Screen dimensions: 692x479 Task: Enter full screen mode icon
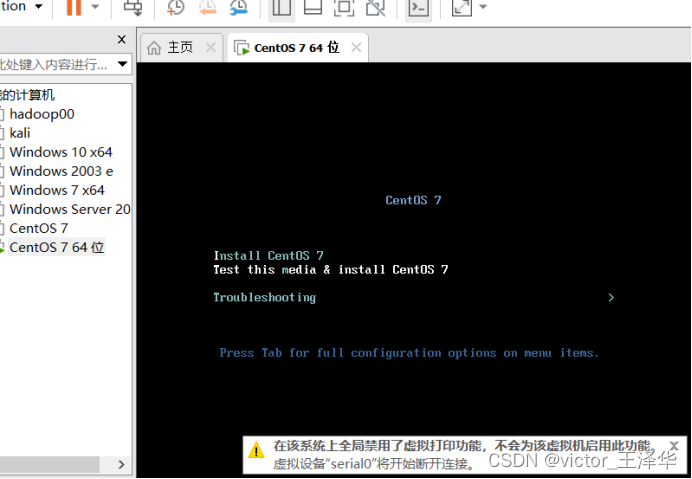pyautogui.click(x=344, y=7)
